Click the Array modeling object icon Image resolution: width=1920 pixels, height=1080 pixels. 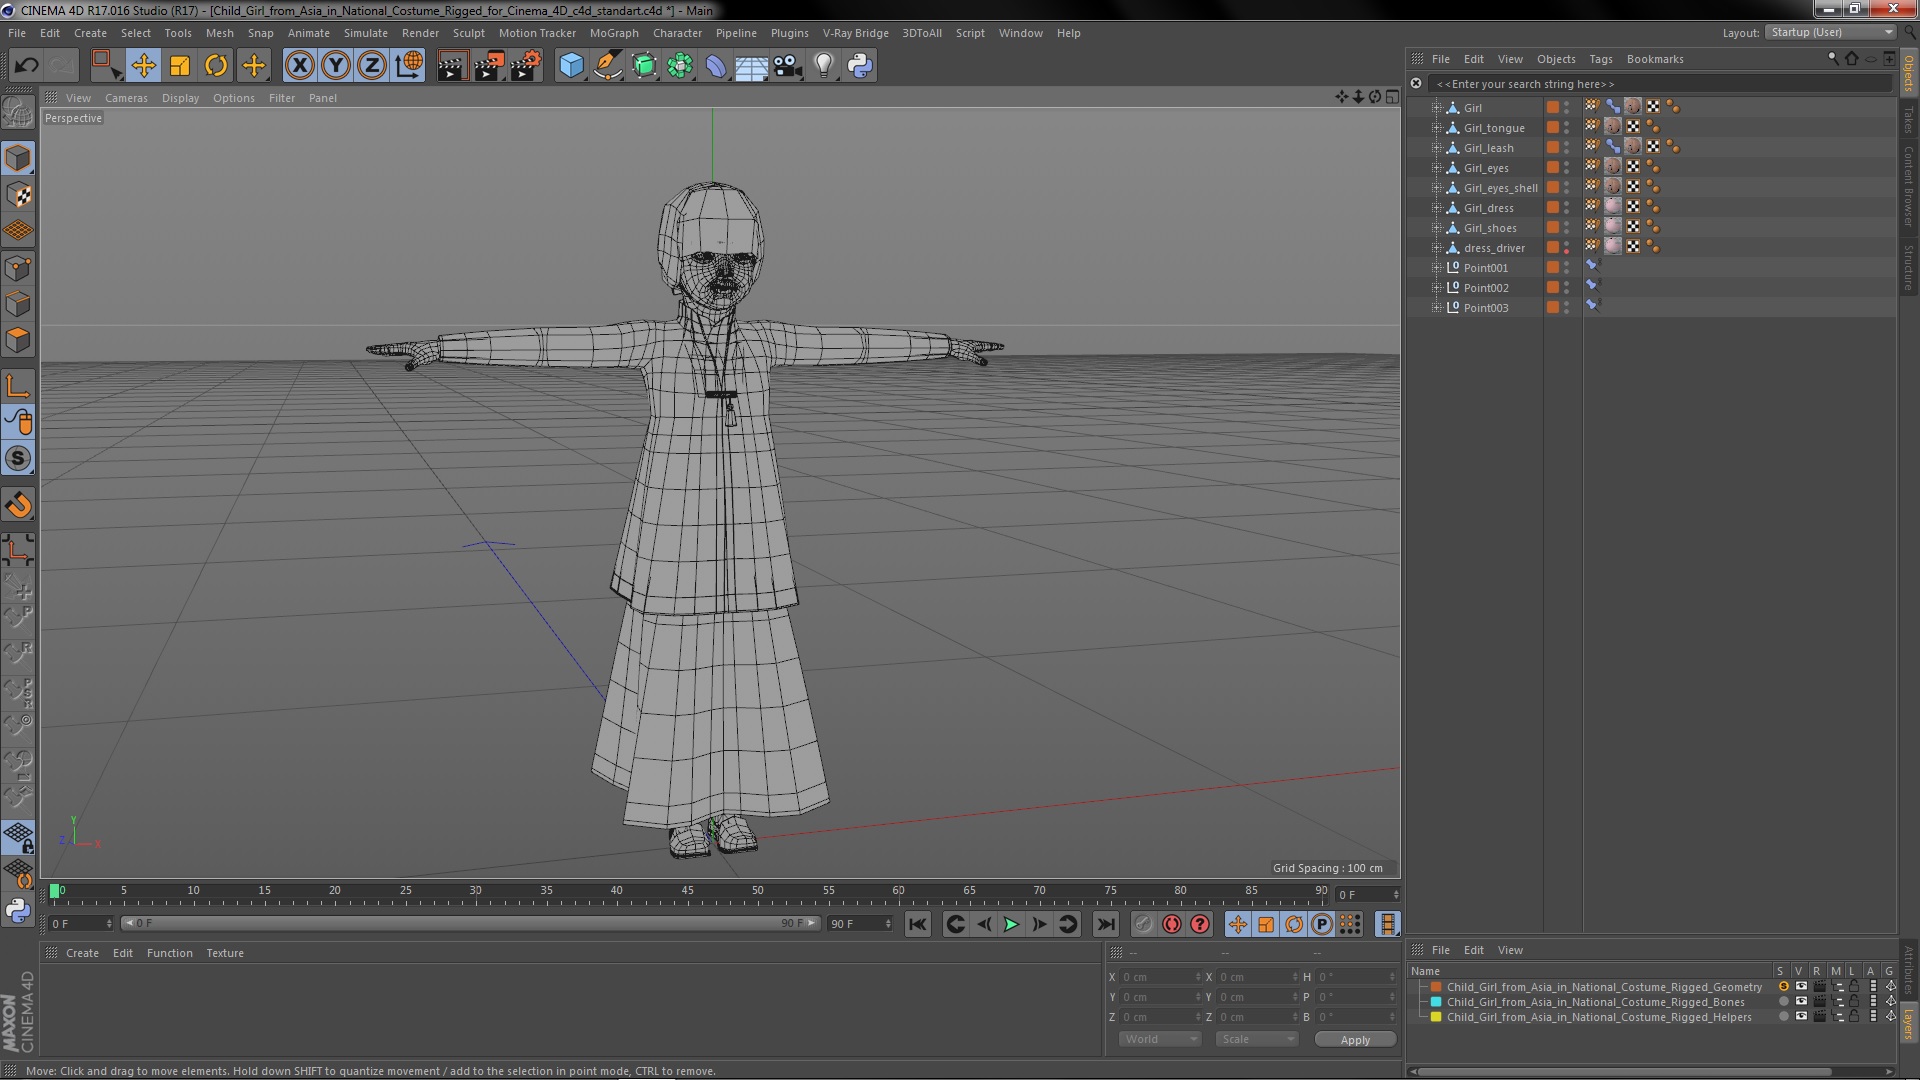680,66
